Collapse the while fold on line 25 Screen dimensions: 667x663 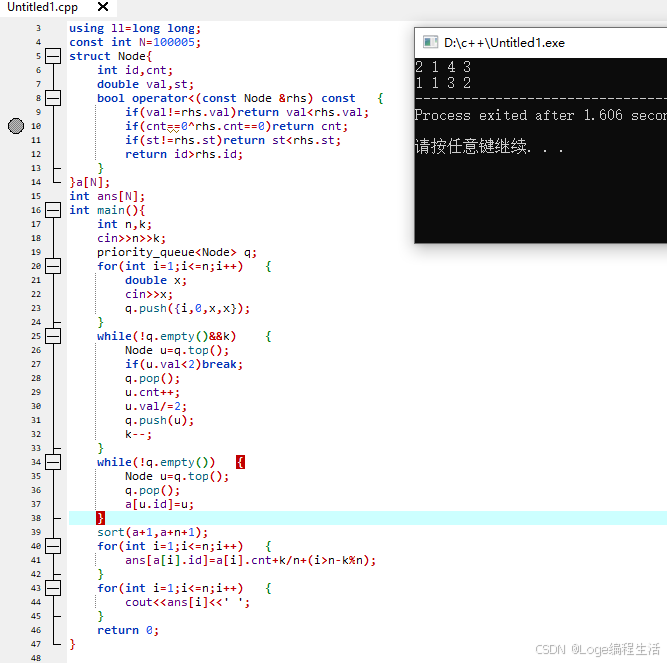[53, 336]
